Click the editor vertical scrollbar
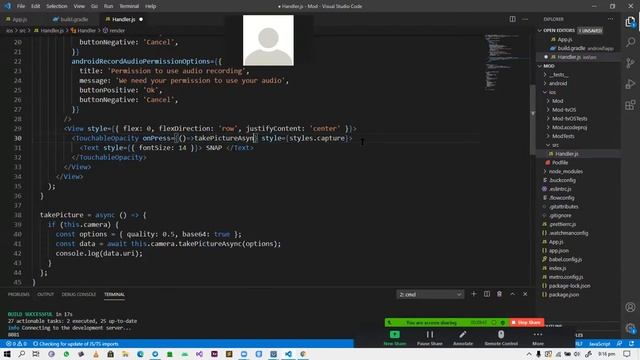The height and width of the screenshot is (360, 640). point(533,120)
